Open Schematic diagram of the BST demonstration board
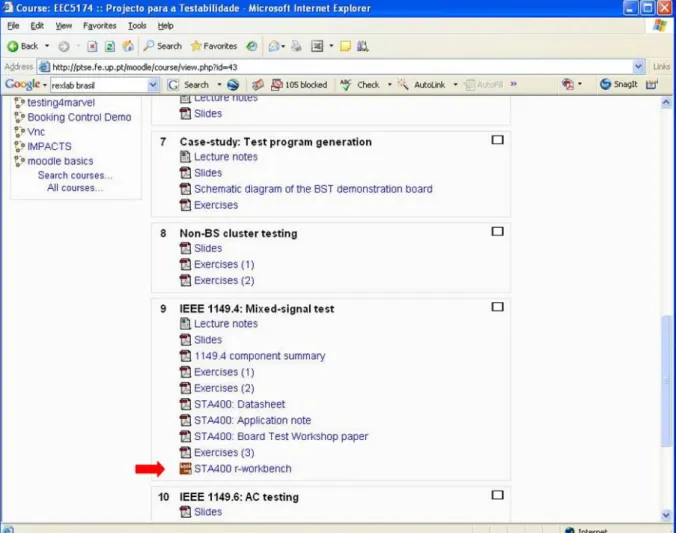The height and width of the screenshot is (533, 676). tap(313, 189)
